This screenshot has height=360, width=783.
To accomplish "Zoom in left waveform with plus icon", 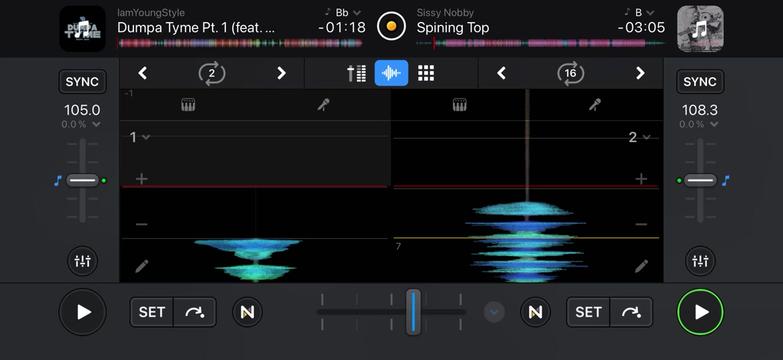I will (142, 179).
